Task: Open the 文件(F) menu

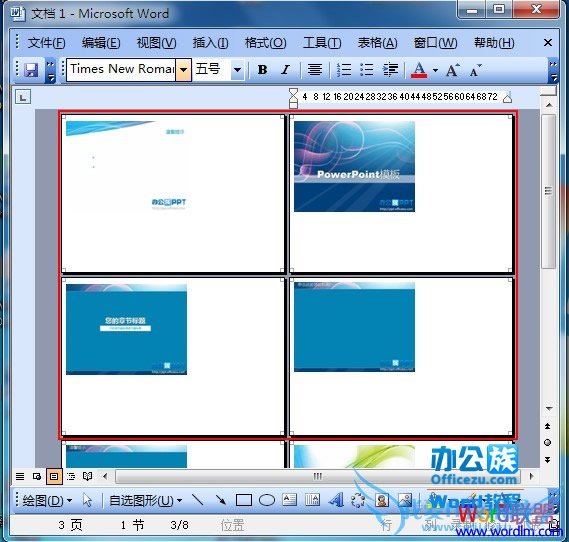Action: coord(46,43)
